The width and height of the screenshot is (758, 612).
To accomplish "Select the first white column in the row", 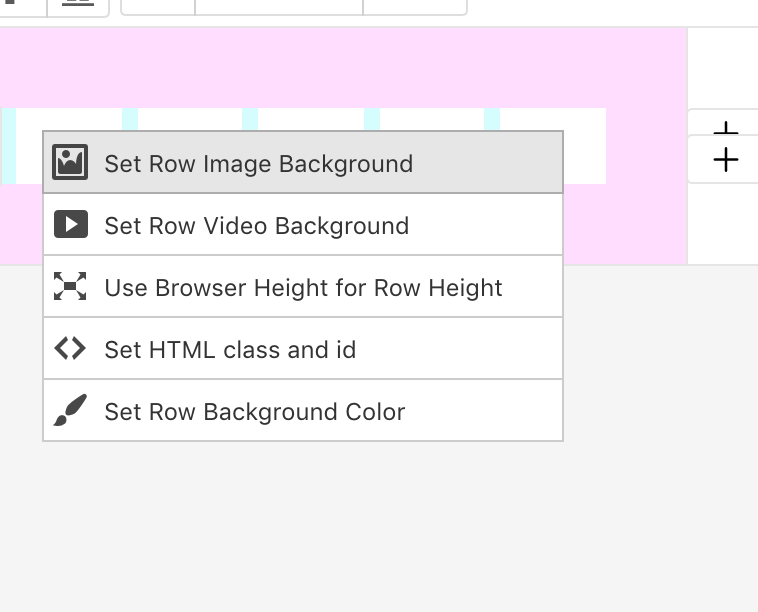I will click(x=68, y=119).
